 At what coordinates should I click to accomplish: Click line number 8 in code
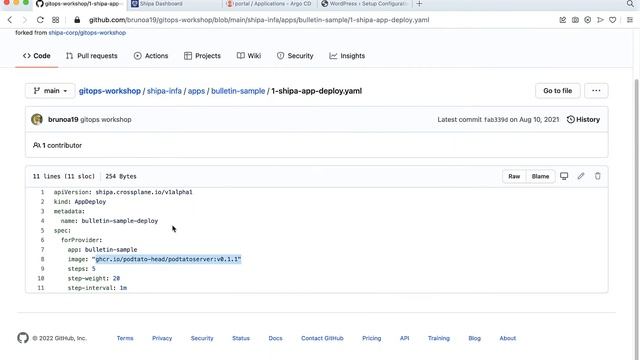click(42, 259)
